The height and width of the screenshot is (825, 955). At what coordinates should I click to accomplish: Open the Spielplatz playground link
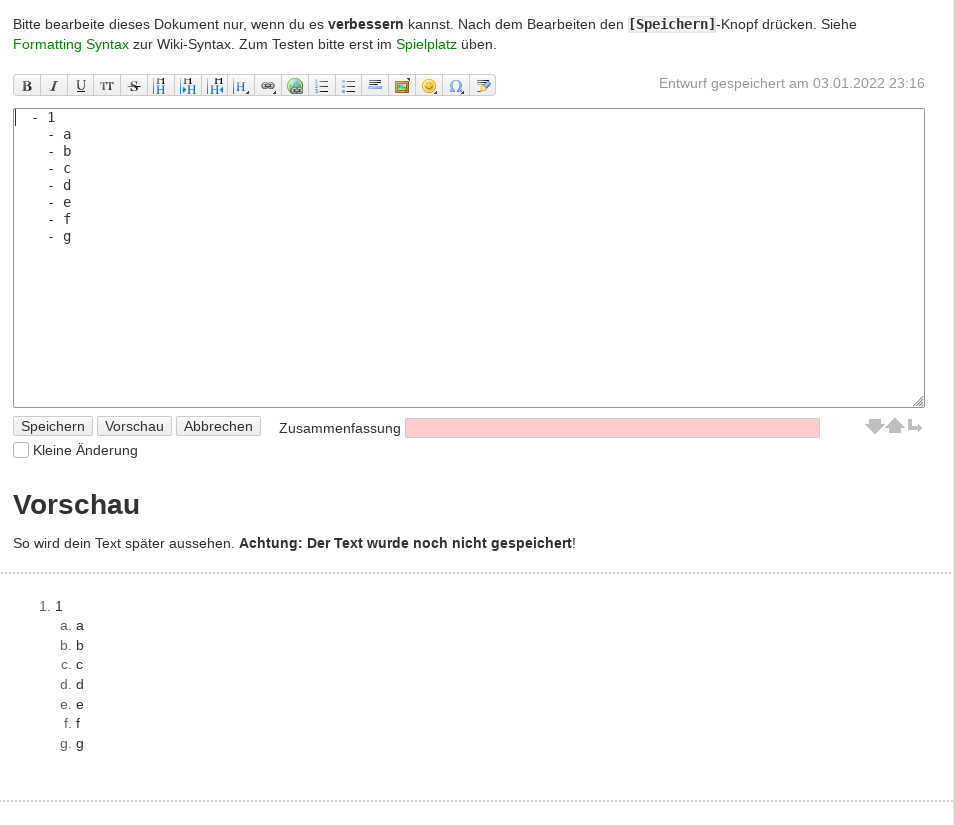pyautogui.click(x=426, y=44)
